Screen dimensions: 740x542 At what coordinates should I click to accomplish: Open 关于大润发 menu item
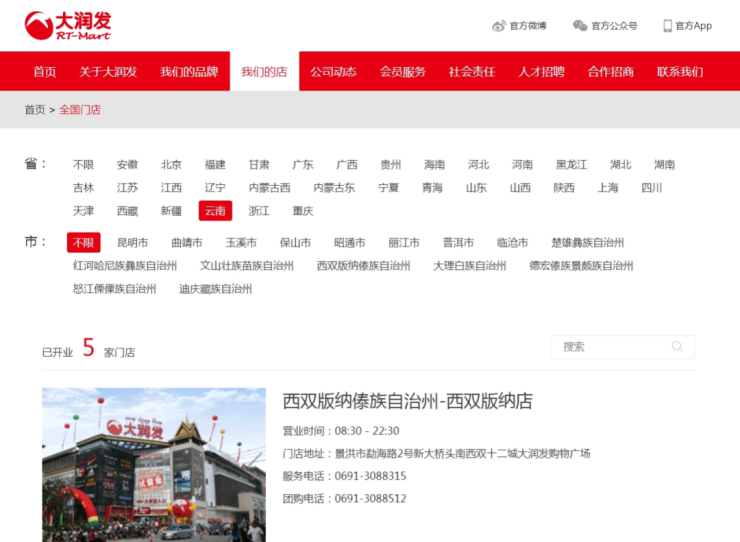pyautogui.click(x=108, y=72)
